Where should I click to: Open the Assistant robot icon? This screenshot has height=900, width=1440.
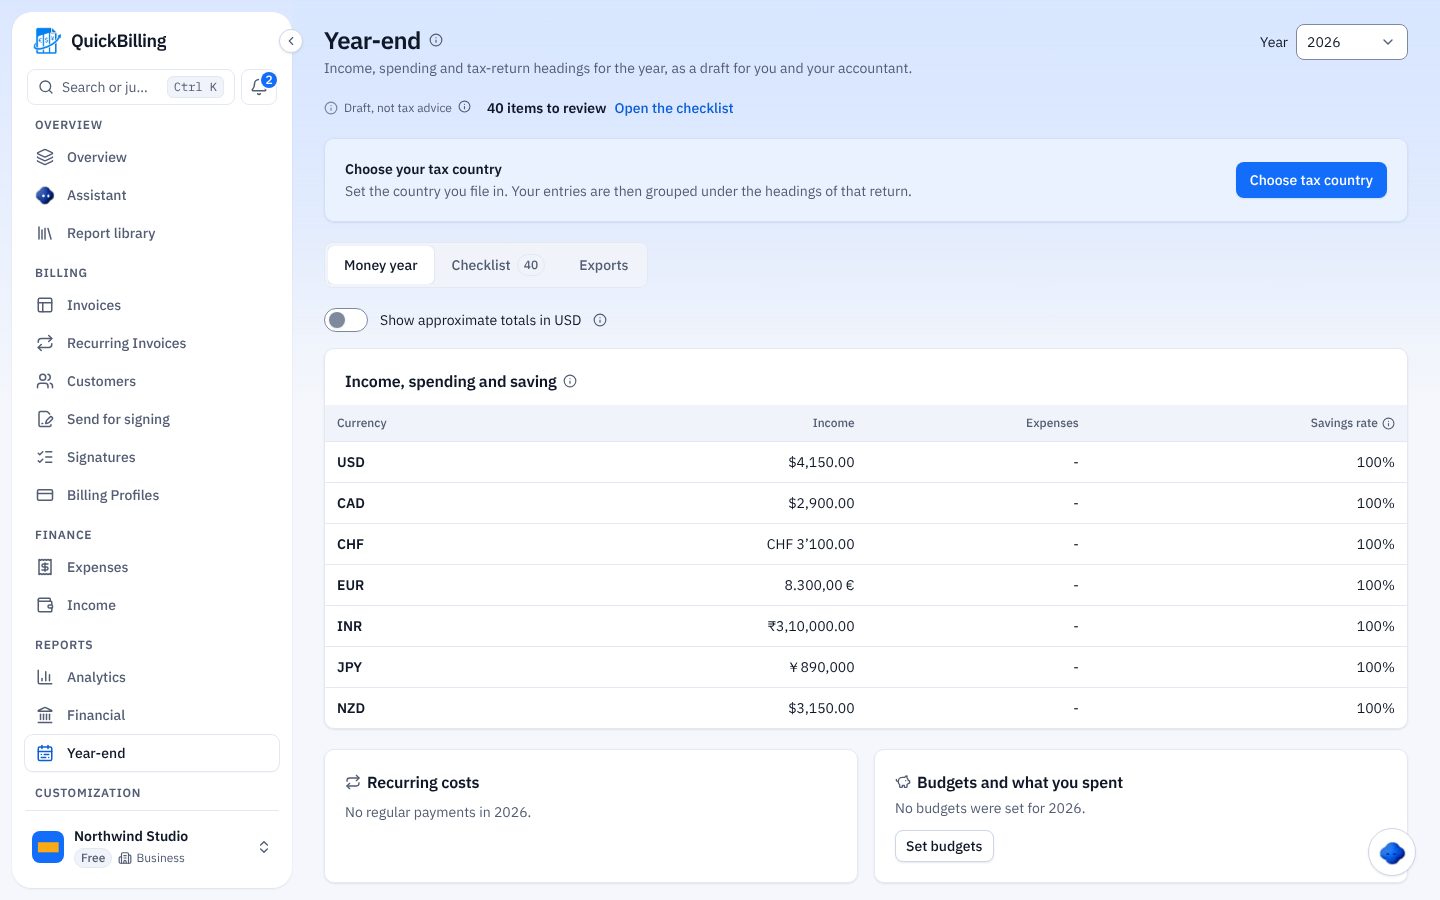tap(45, 195)
